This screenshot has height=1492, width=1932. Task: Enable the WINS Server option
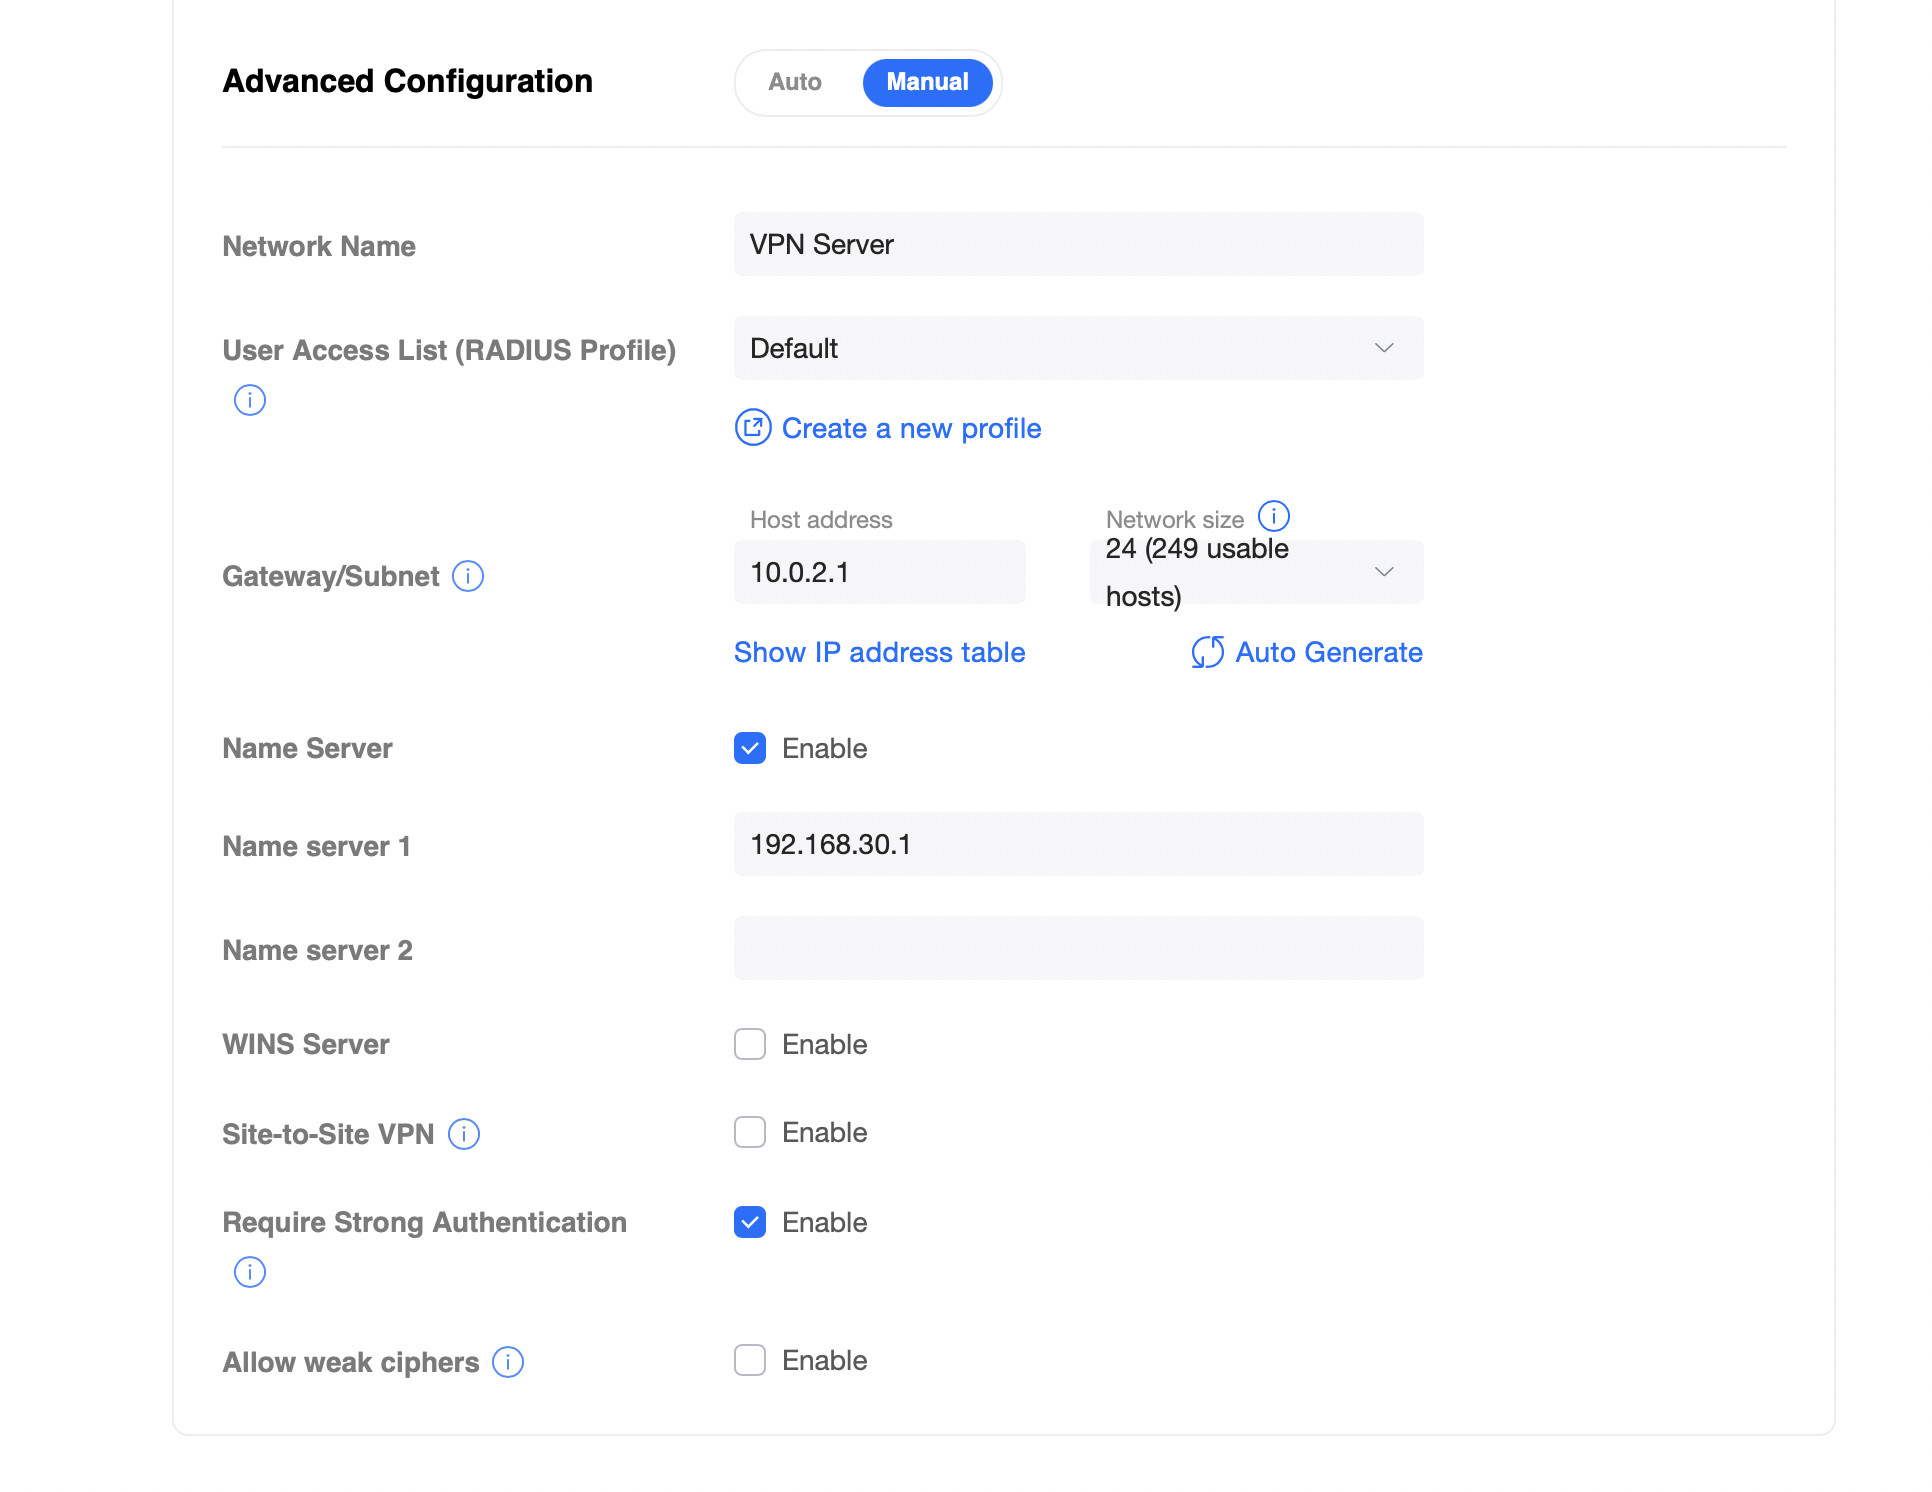[749, 1044]
